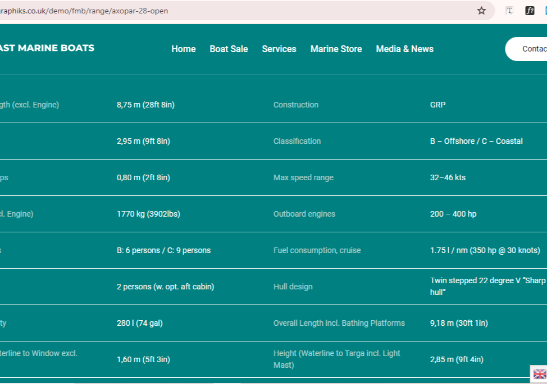This screenshot has width=547, height=384.
Task: Select the GRP value
Action: (438, 105)
